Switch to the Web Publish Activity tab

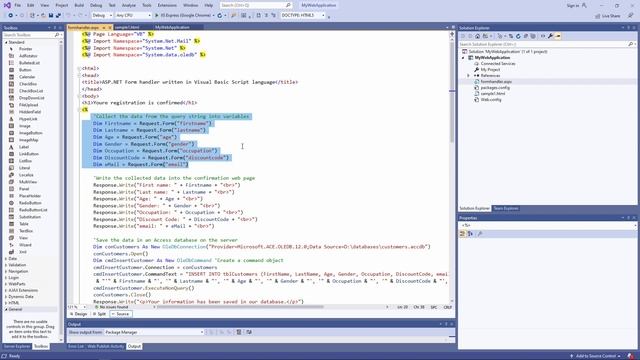click(105, 347)
